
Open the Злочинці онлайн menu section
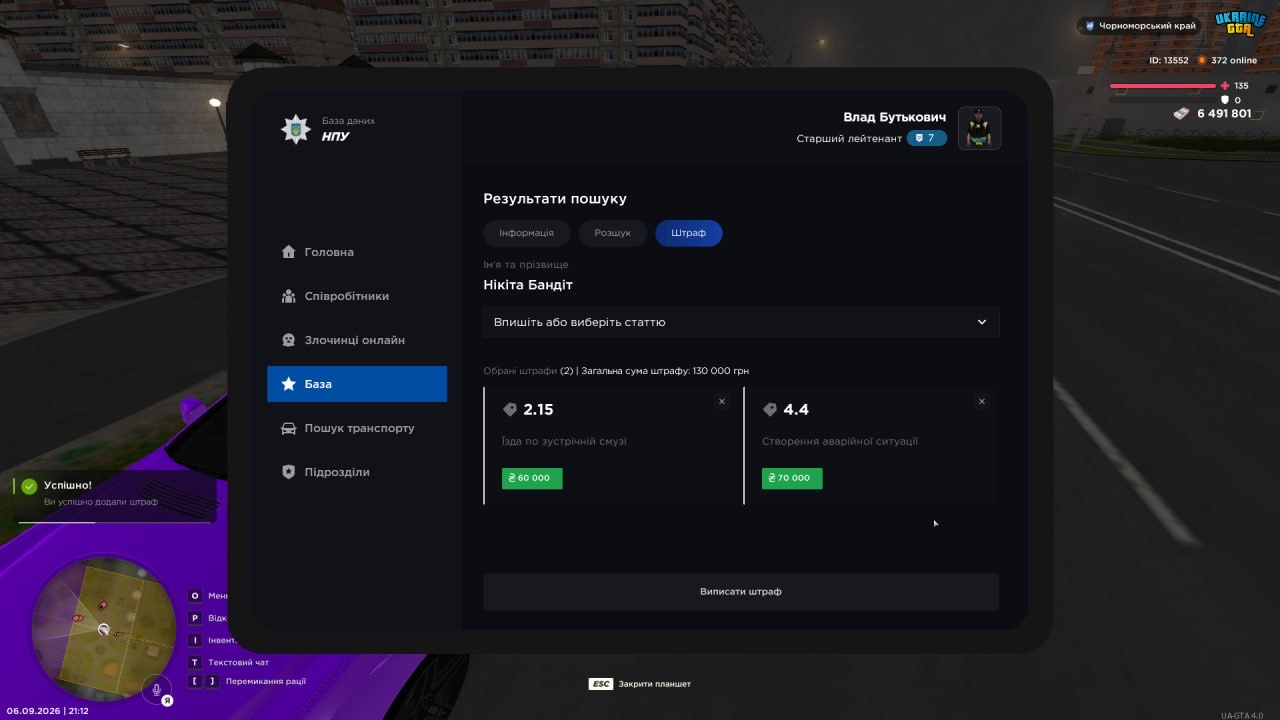[357, 340]
